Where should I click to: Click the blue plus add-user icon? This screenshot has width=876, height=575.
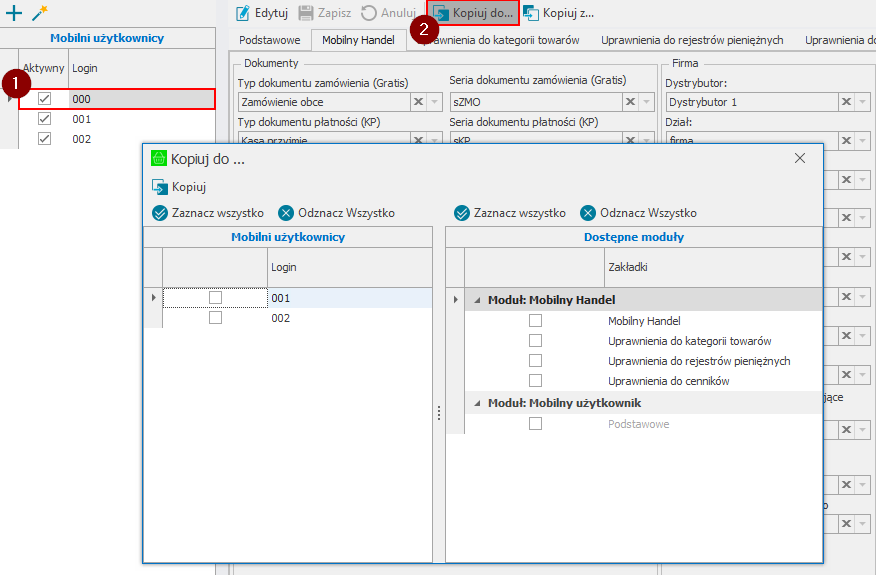pos(14,13)
